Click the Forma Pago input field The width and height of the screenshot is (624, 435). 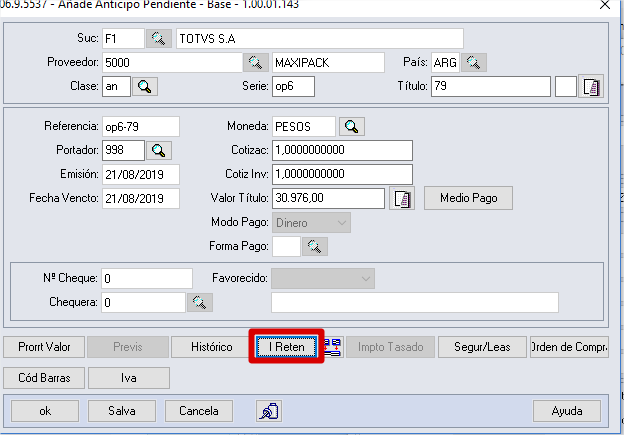(286, 246)
